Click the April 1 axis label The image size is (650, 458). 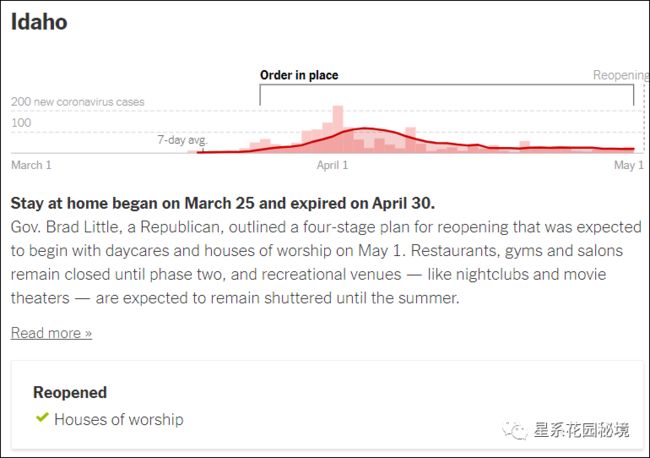point(332,165)
